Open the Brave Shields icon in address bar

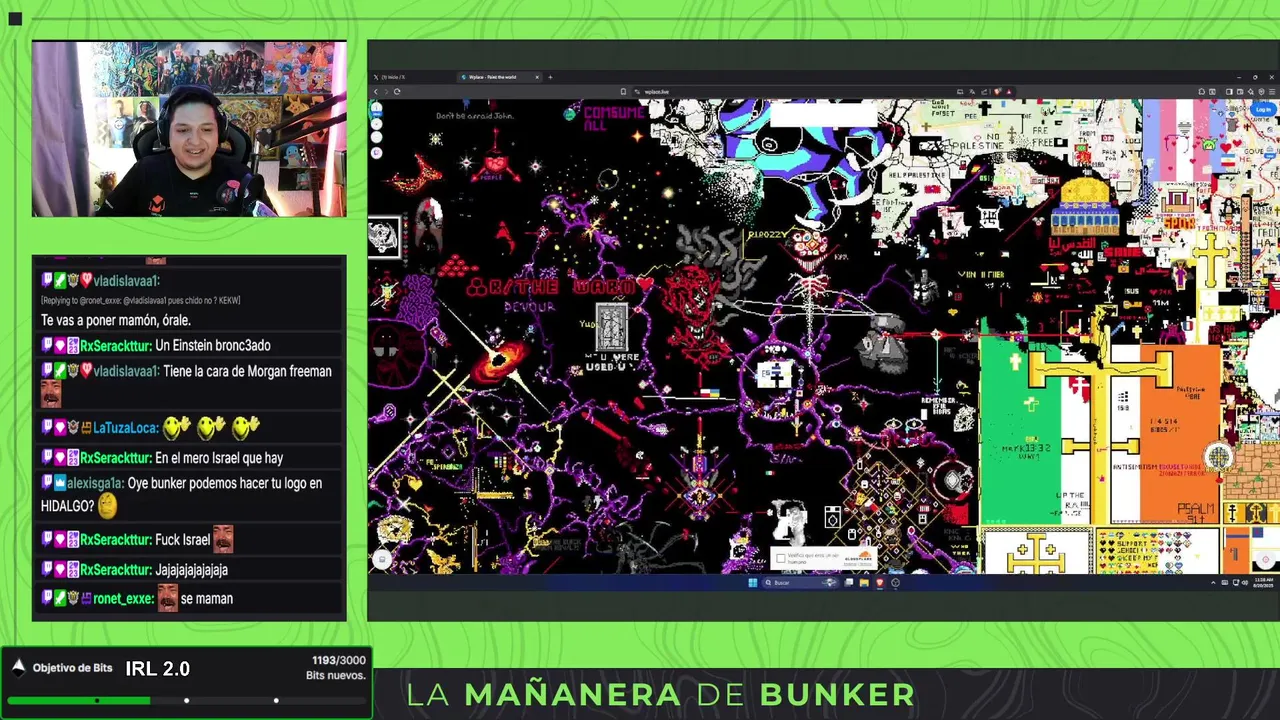pos(996,91)
